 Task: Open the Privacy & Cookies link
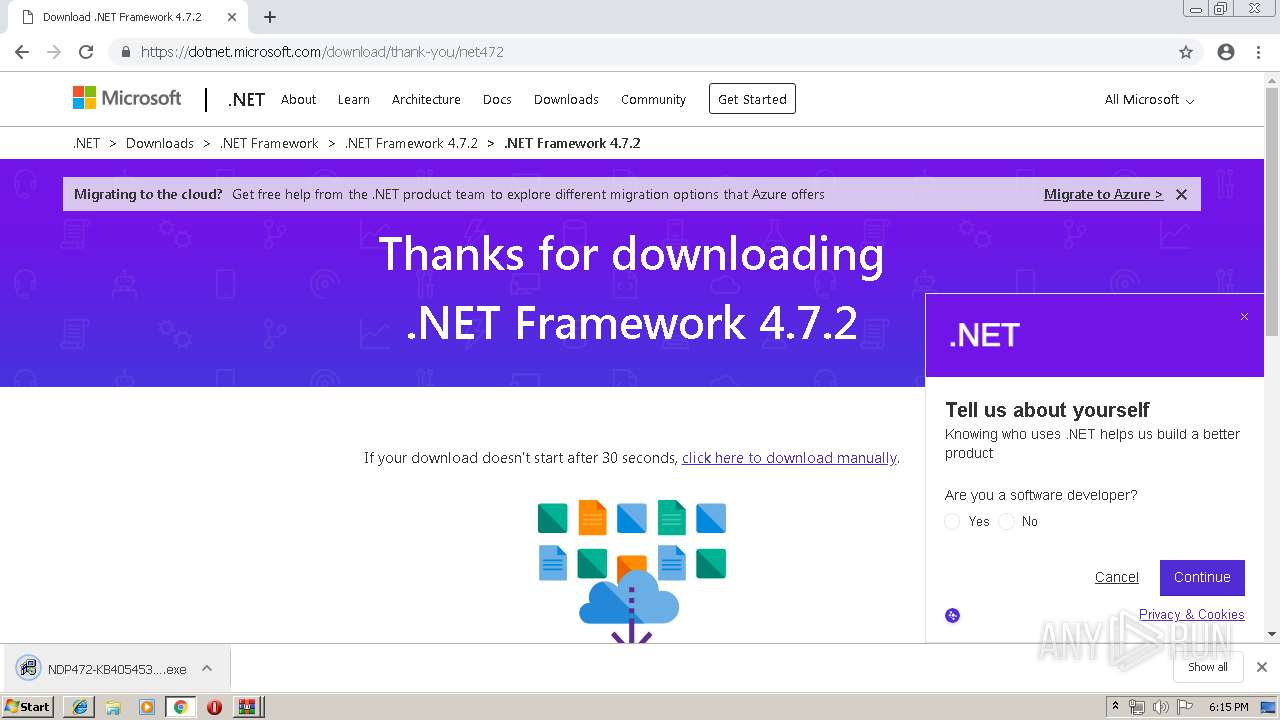click(1191, 614)
